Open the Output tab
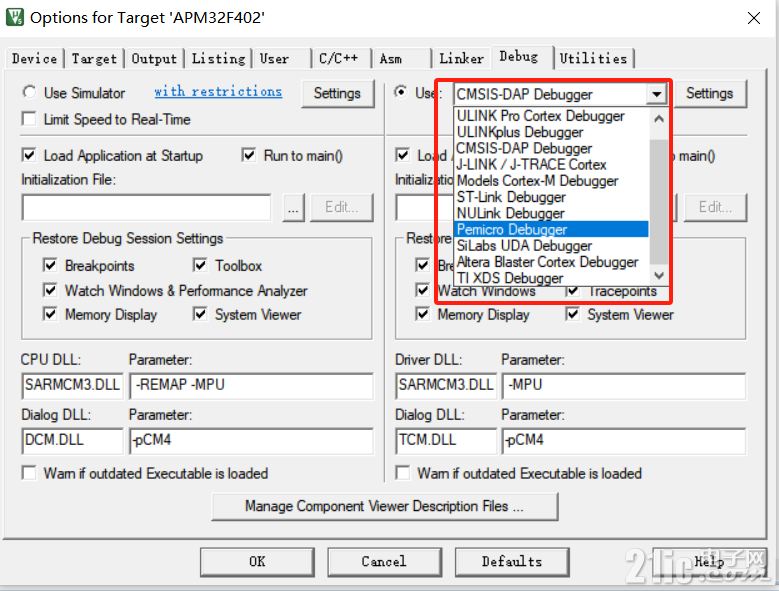Screen dimensions: 779x591 click(154, 59)
